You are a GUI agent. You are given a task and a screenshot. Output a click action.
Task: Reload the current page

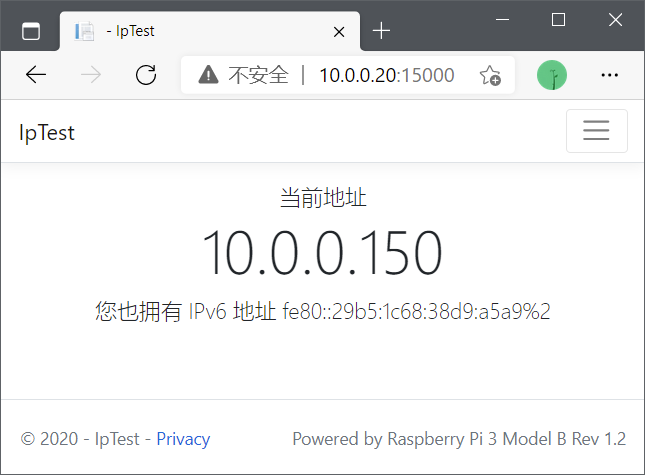pyautogui.click(x=146, y=75)
